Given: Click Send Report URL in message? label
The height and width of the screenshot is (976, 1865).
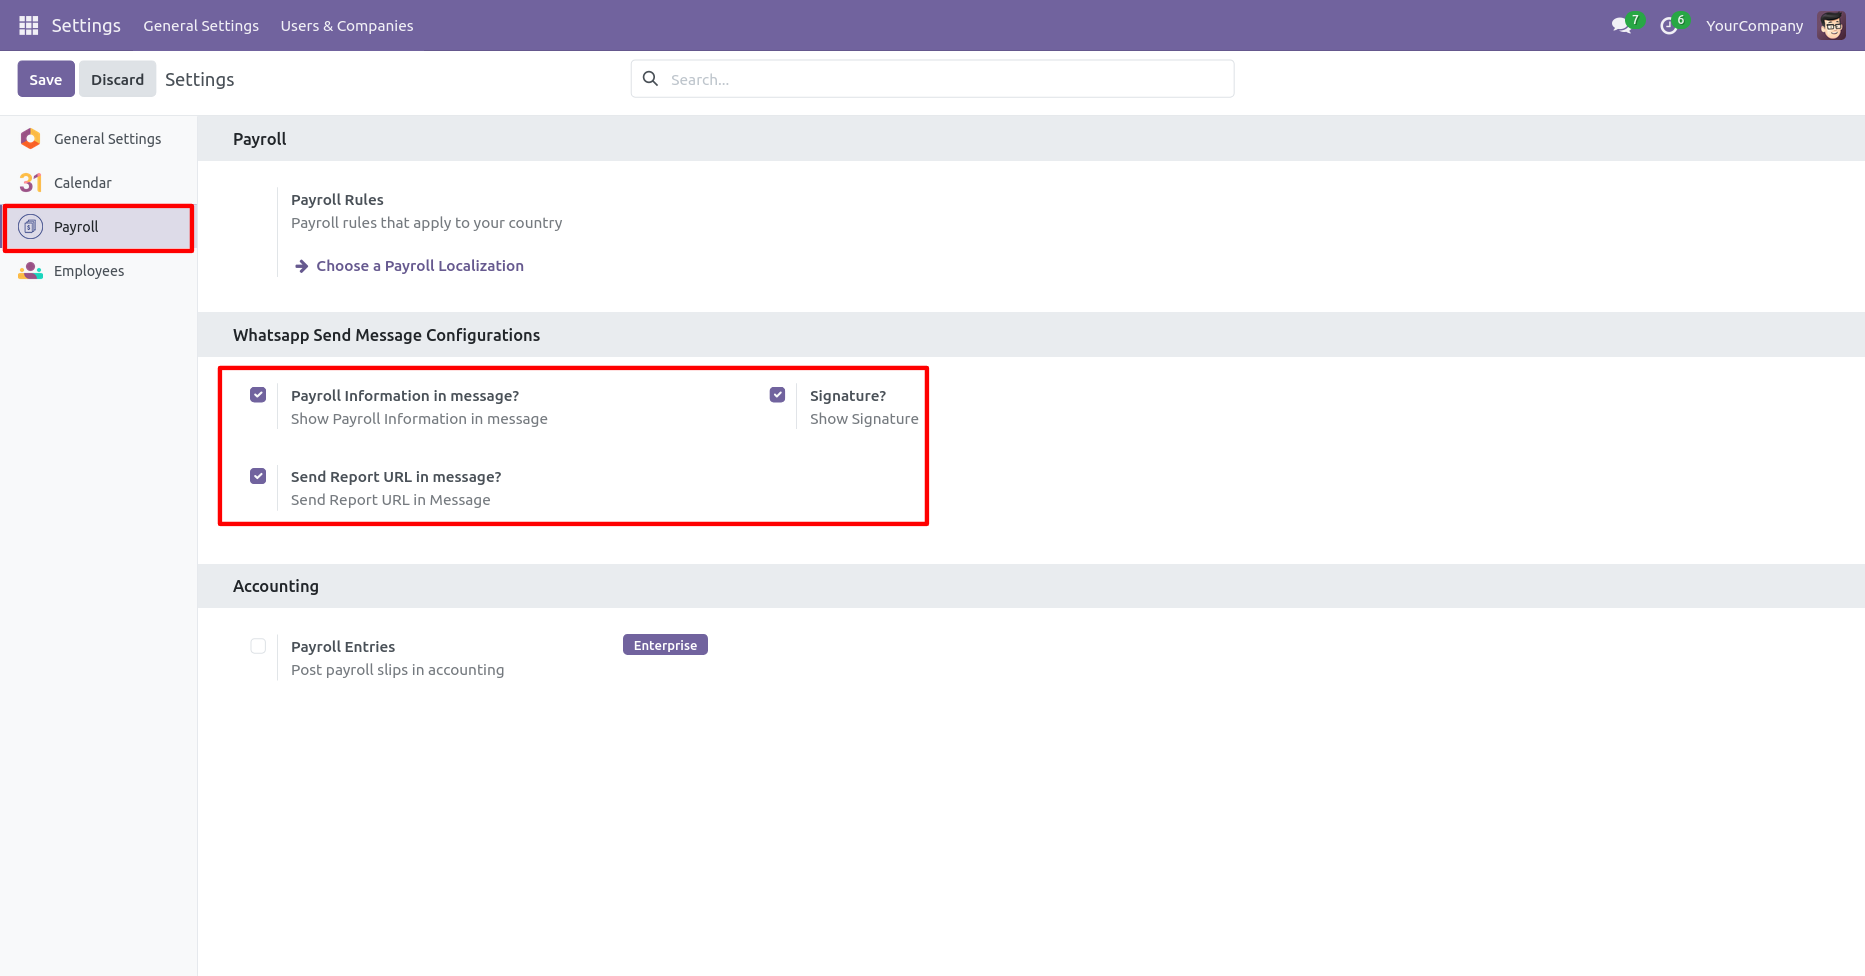Looking at the screenshot, I should (396, 477).
